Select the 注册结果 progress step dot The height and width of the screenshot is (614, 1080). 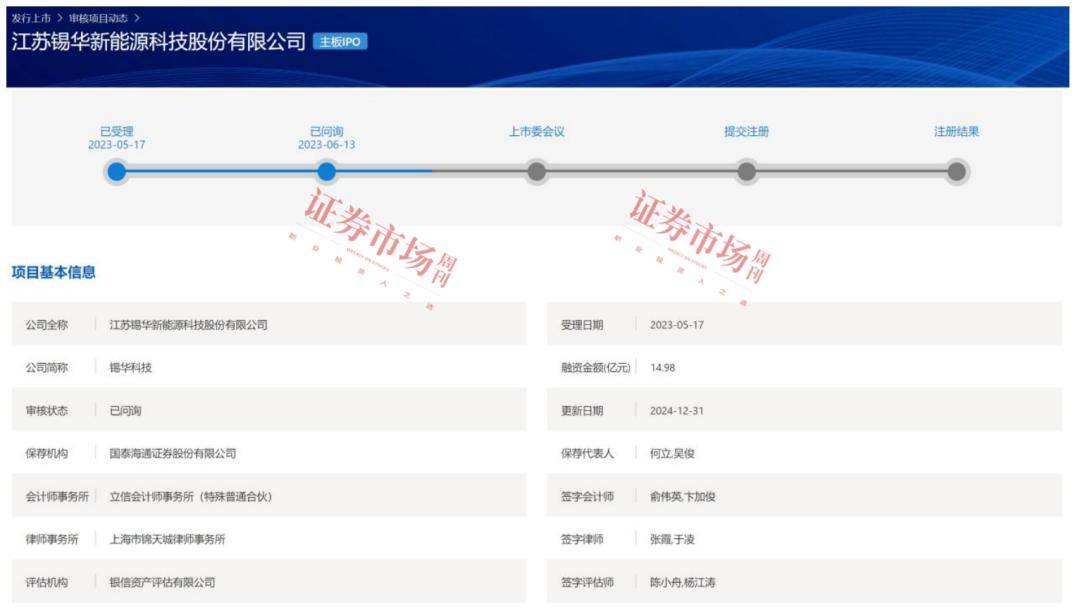(957, 171)
